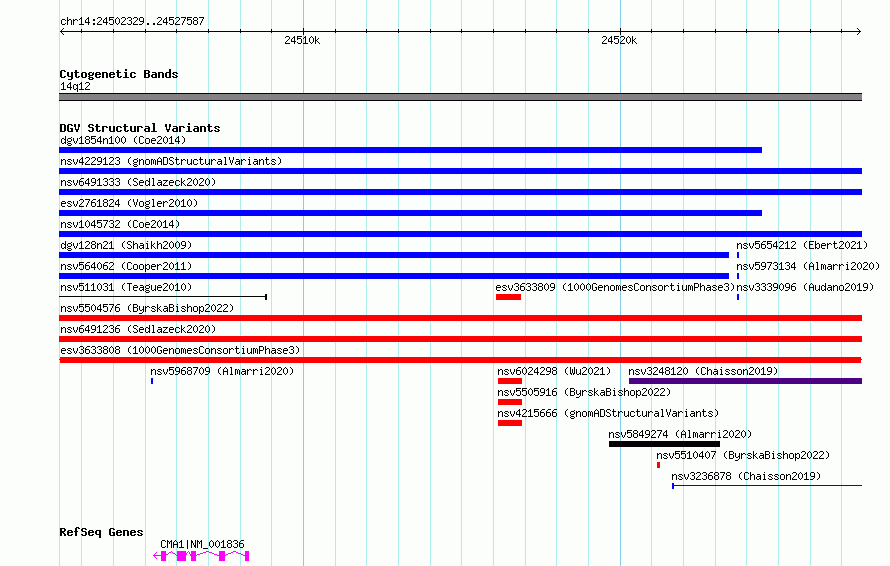Click the 24510k ruler position label
Screen dimensions: 890x566
pyautogui.click(x=302, y=40)
